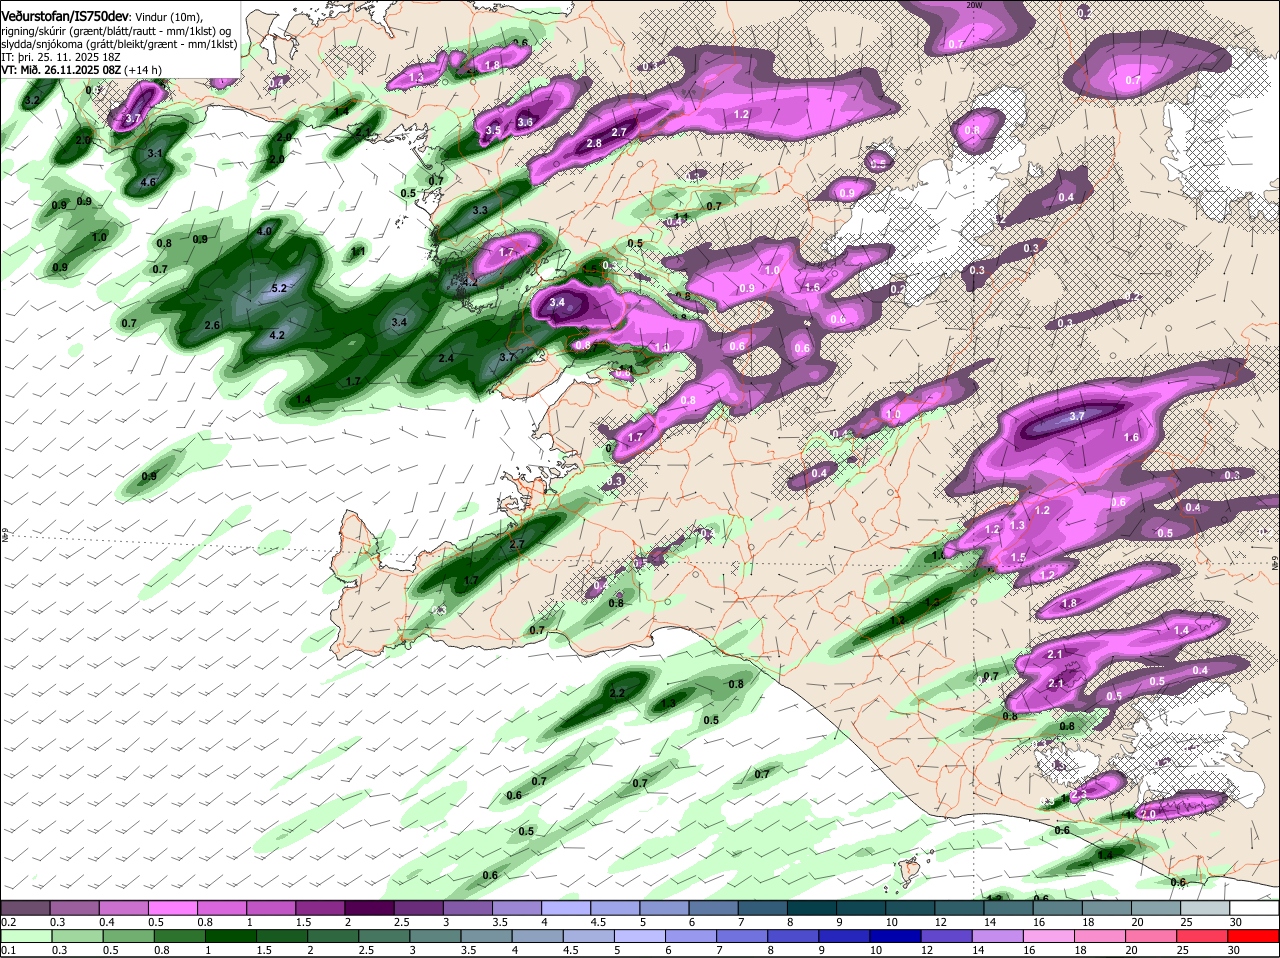Click the 0.1 label in the rain legend
This screenshot has width=1280, height=958.
click(x=8, y=950)
